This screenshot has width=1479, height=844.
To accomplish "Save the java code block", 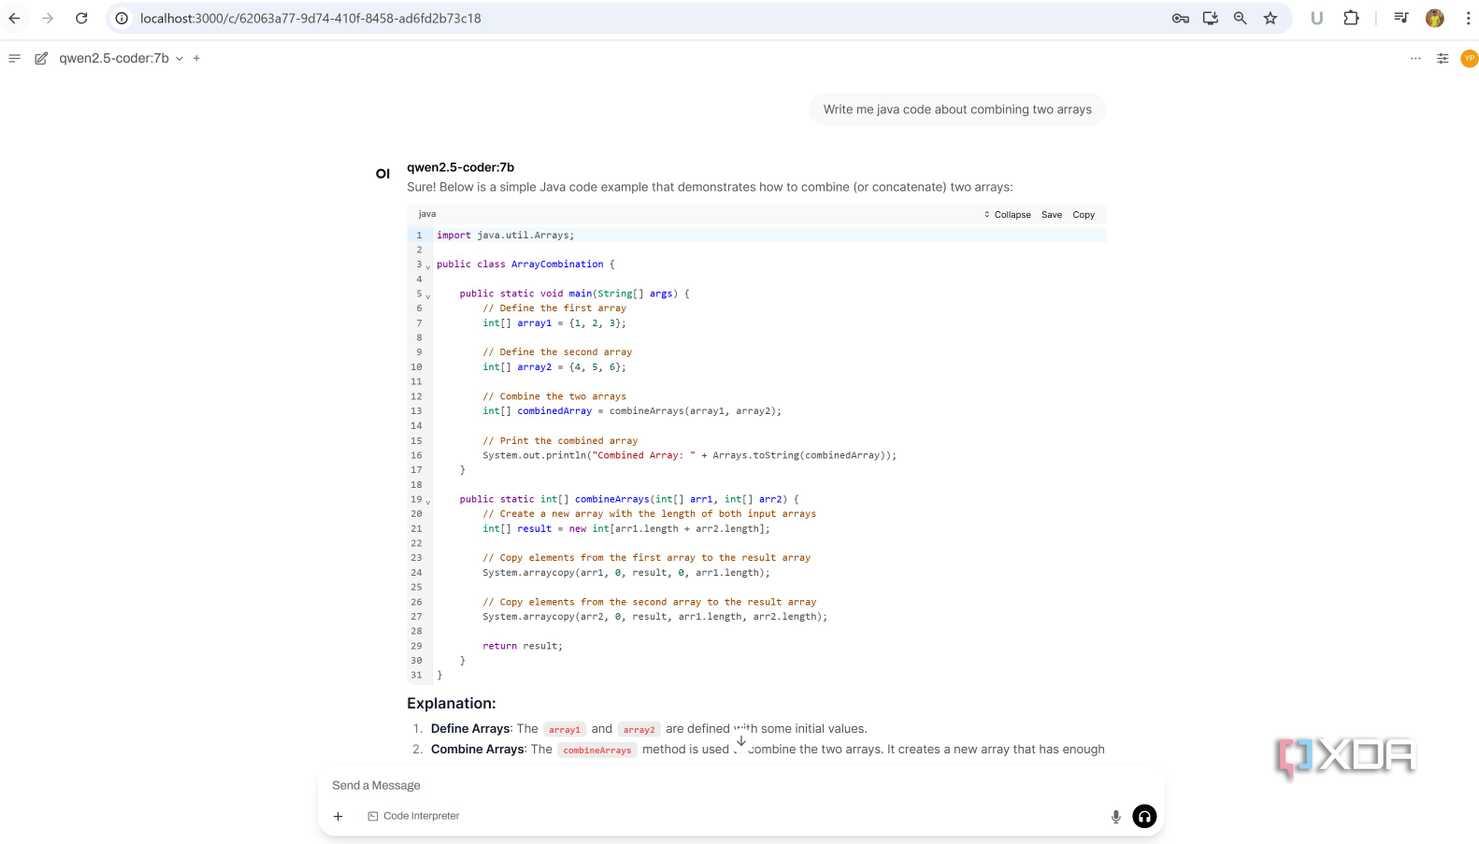I will [1051, 214].
